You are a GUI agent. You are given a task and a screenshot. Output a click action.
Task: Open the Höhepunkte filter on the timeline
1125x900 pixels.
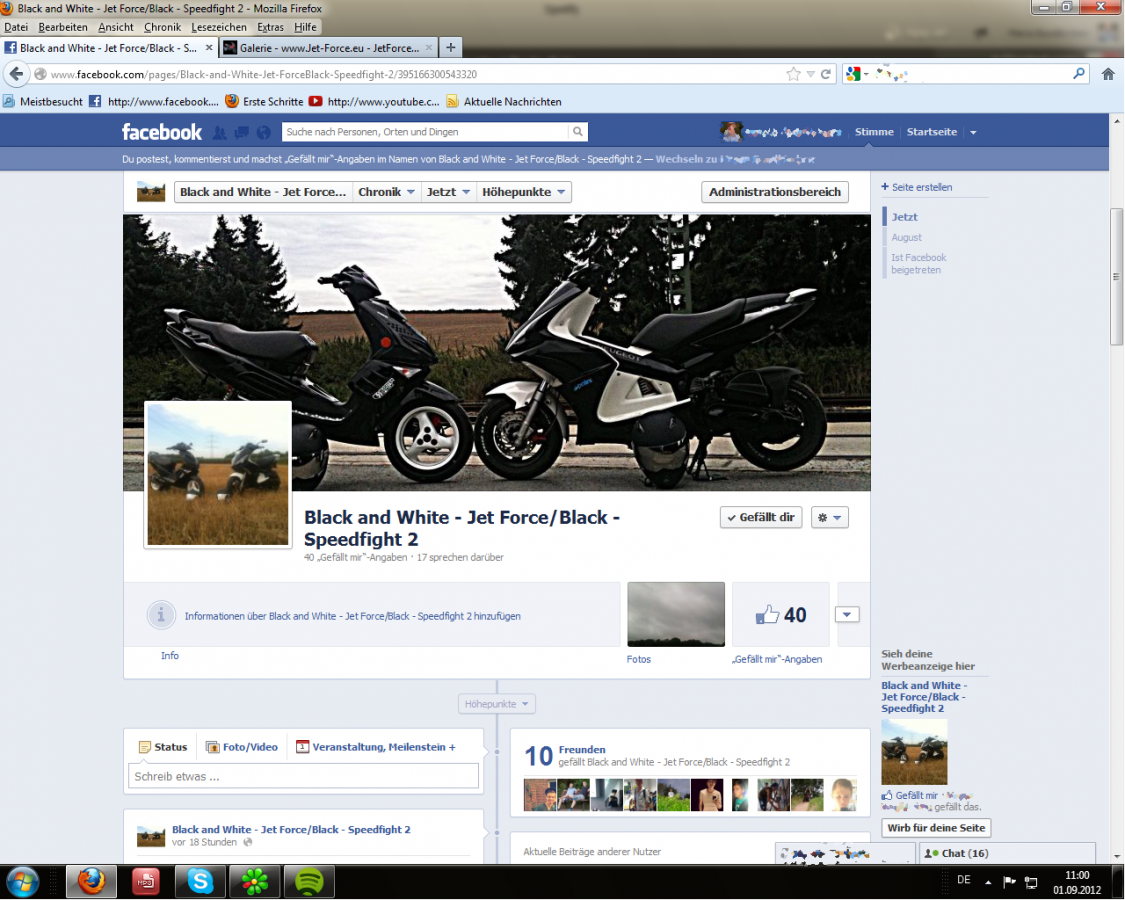tap(496, 704)
